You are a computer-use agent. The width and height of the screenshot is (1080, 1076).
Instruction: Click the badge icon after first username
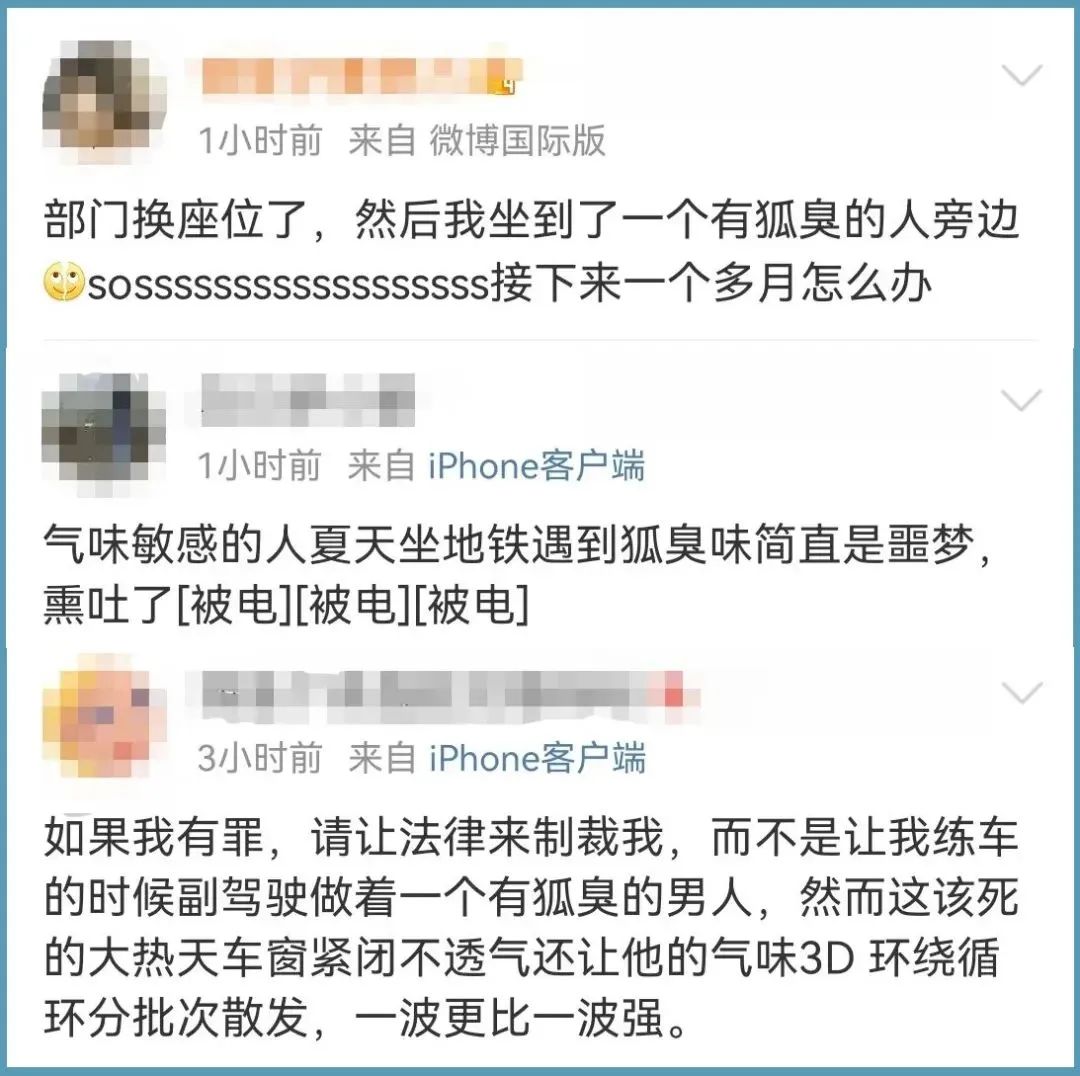[x=508, y=84]
